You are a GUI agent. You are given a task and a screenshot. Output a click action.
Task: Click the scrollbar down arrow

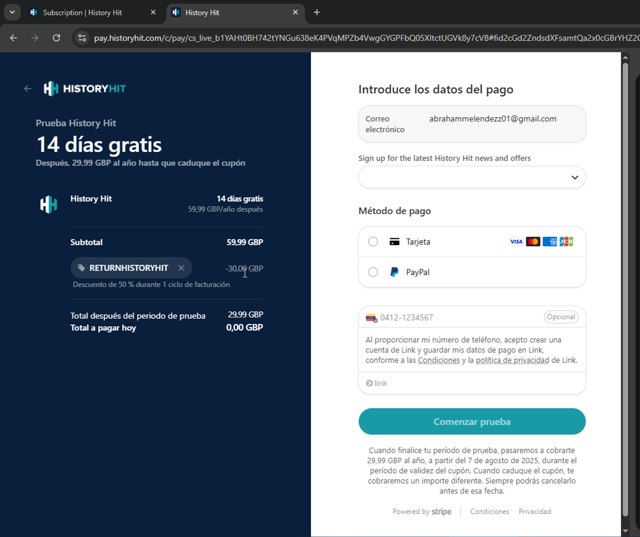[x=625, y=531]
